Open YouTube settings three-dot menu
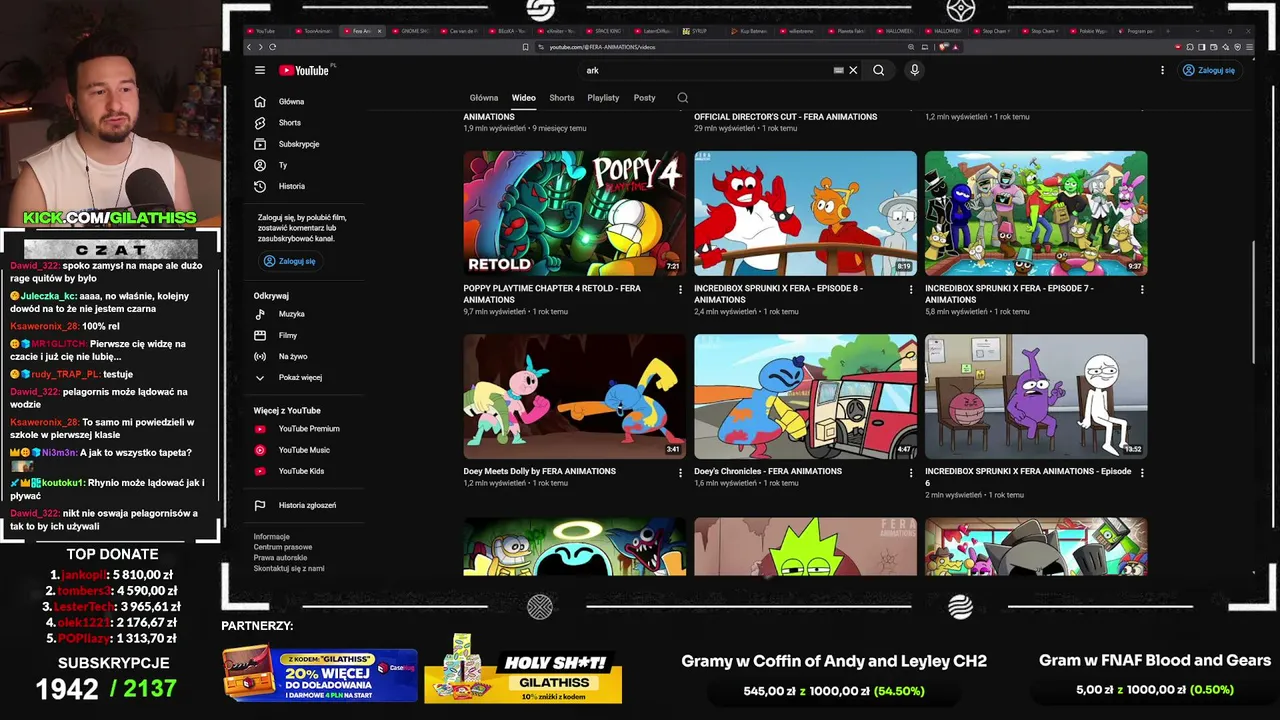 pos(1162,70)
